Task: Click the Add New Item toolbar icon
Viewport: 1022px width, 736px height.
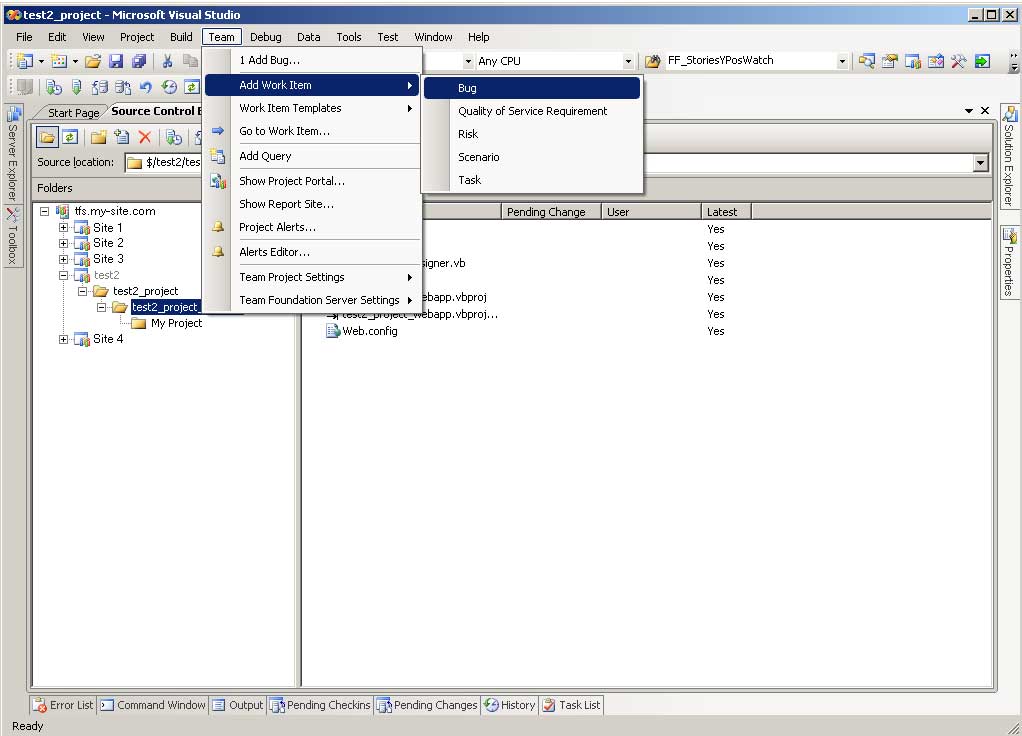Action: coord(59,61)
